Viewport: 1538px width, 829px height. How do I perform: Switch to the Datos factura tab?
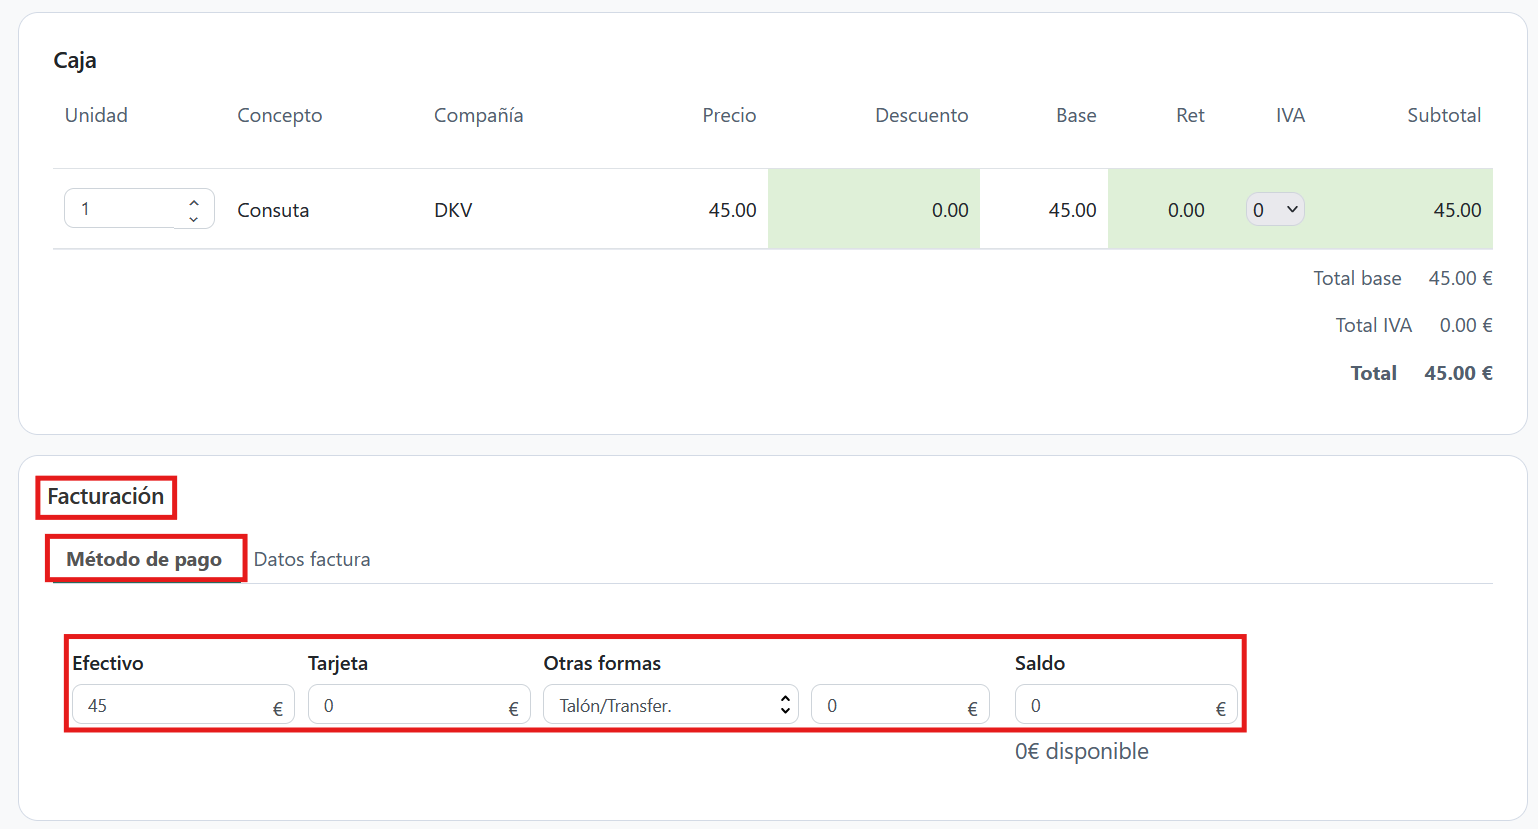pyautogui.click(x=312, y=559)
